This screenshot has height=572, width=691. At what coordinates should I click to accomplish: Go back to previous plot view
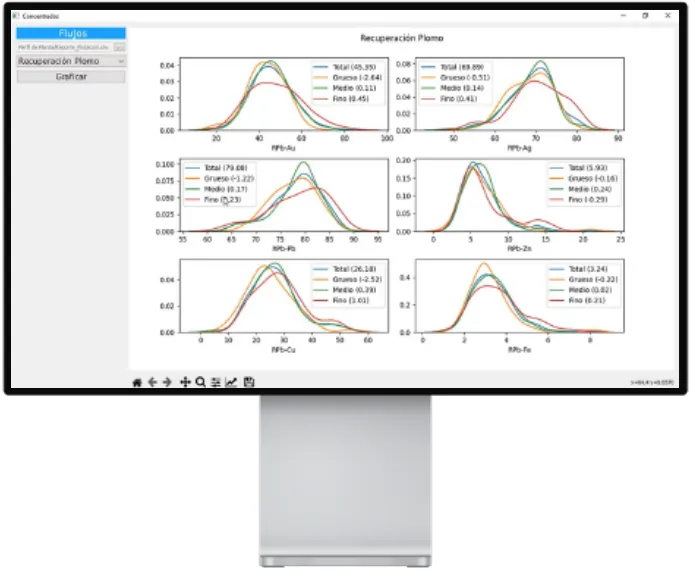(152, 381)
